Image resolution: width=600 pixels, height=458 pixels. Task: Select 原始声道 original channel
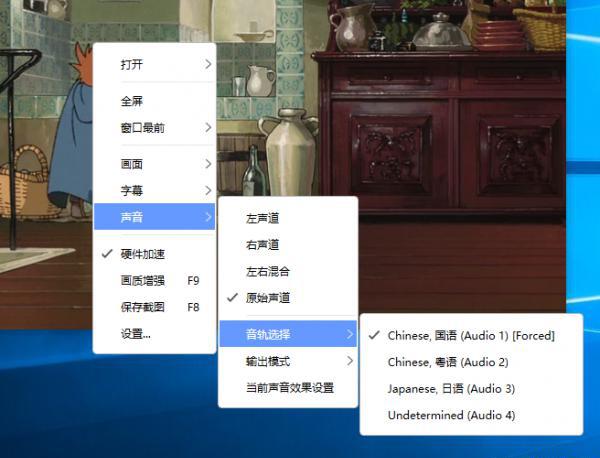click(288, 298)
